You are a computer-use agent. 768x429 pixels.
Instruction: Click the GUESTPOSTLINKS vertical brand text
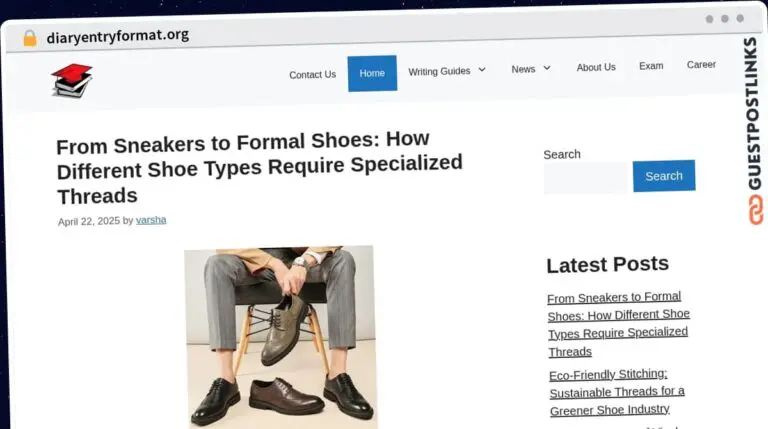click(753, 113)
